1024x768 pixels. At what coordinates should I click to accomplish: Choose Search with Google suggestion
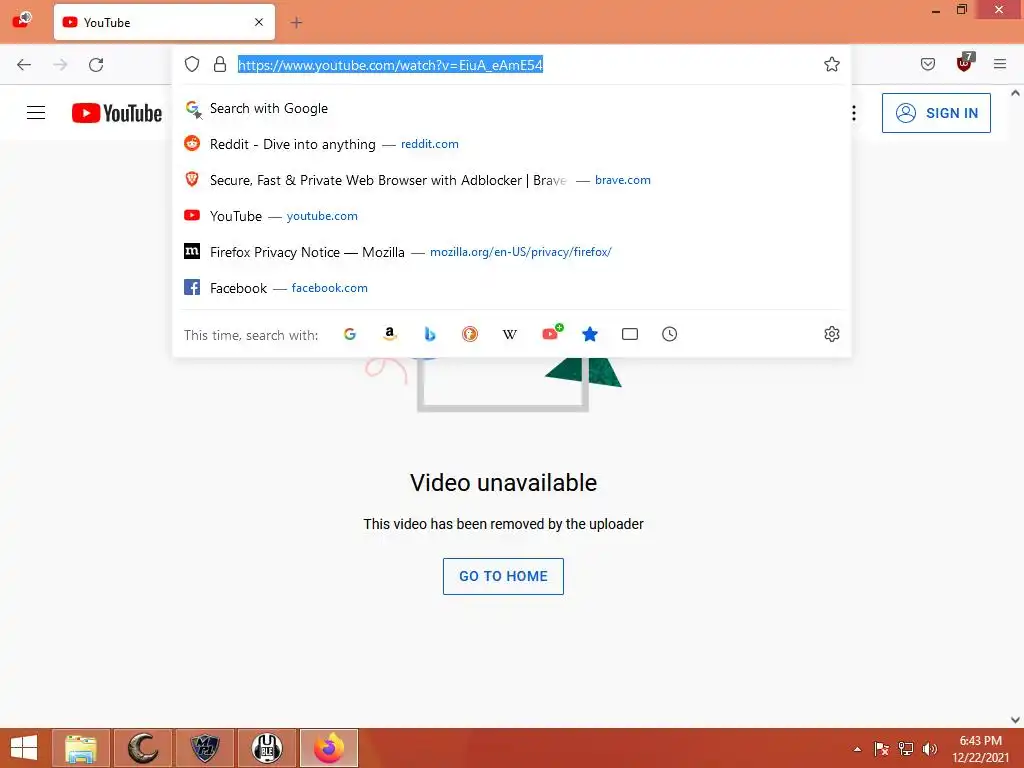[511, 108]
